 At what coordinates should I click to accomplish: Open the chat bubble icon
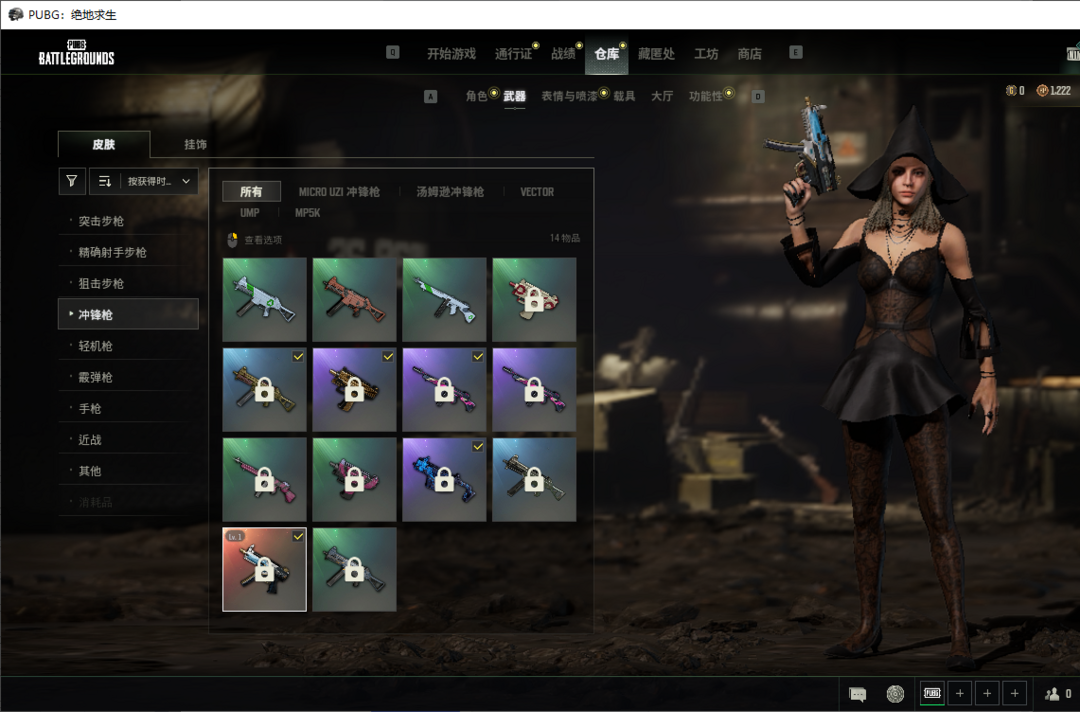[857, 694]
